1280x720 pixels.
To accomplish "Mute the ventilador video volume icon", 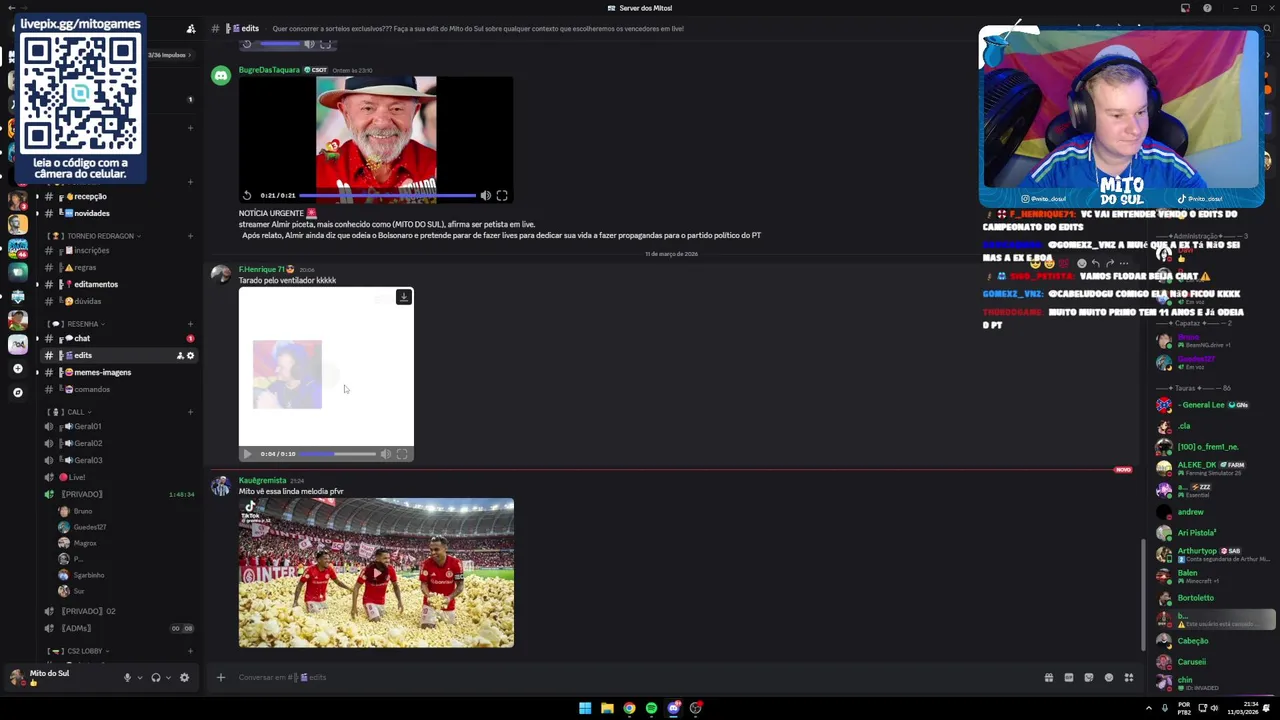I will (x=386, y=454).
